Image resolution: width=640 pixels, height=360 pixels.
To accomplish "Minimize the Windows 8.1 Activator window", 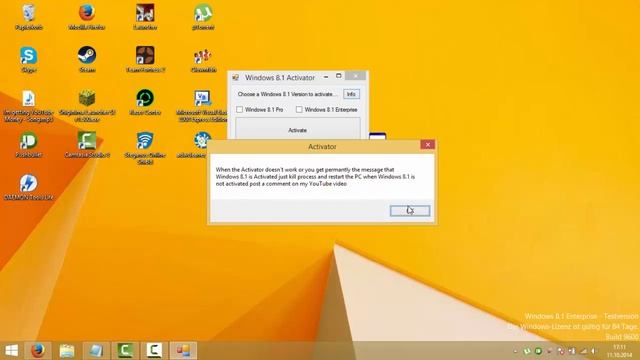I will 326,76.
